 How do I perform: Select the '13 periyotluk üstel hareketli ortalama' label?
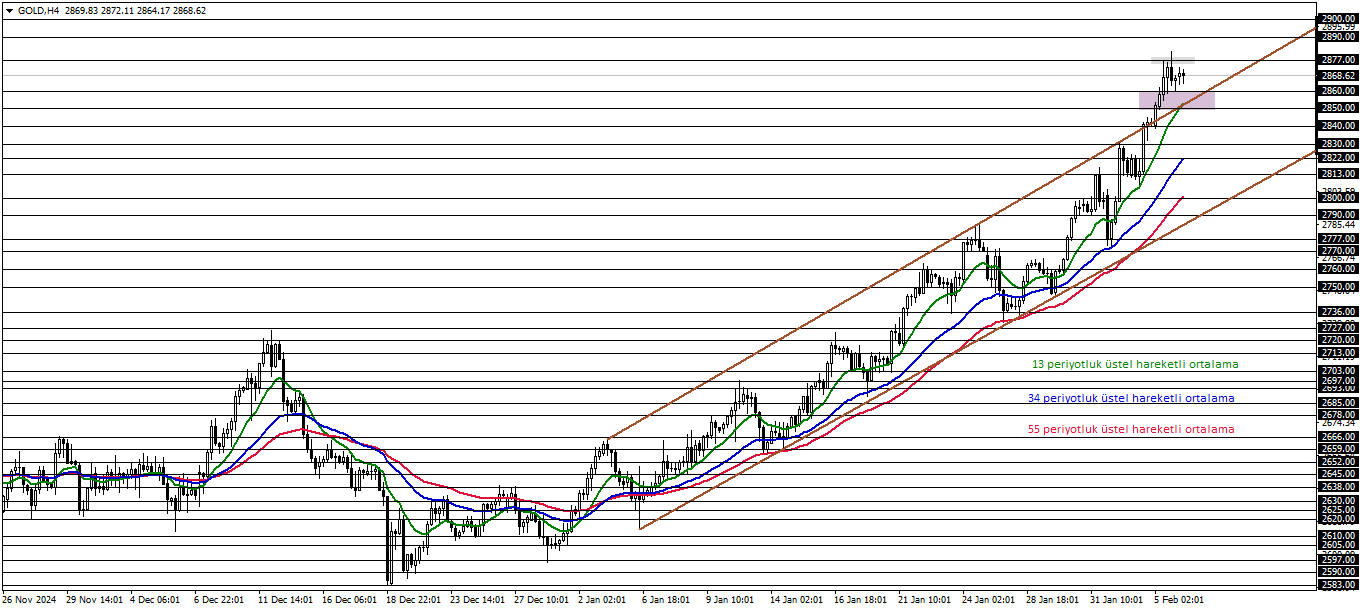click(x=1134, y=364)
